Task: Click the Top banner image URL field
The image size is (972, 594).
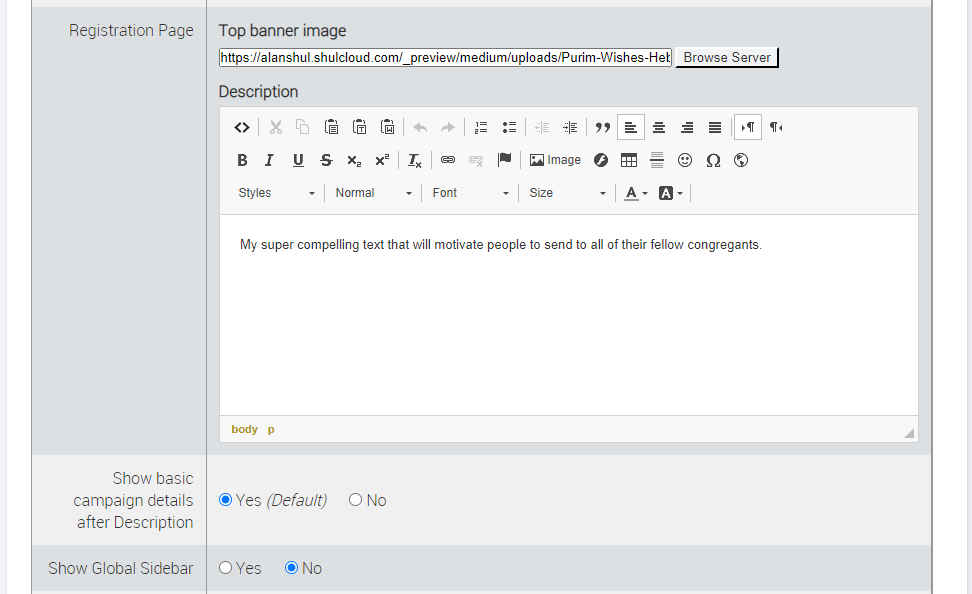Action: point(445,57)
